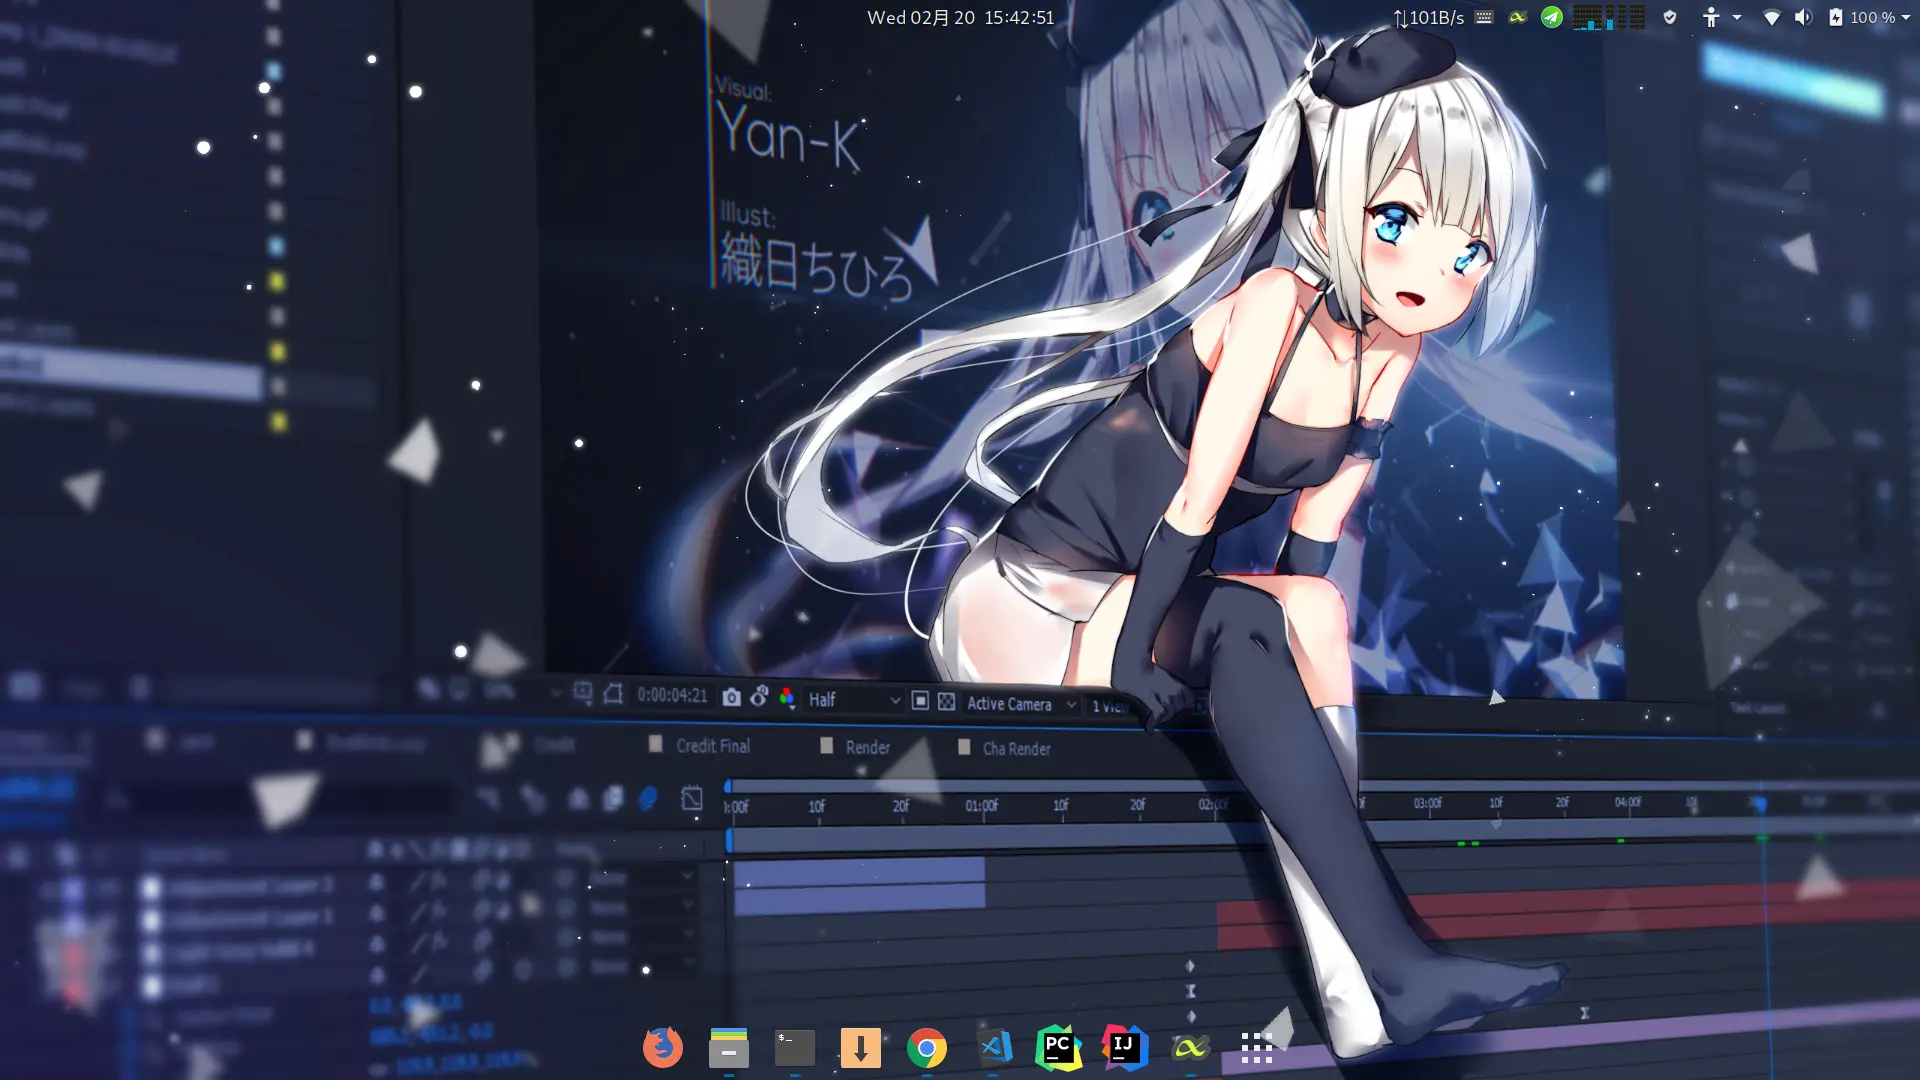This screenshot has width=1920, height=1080.
Task: Launch IntelliJ IDEA from the dock
Action: point(1124,1047)
